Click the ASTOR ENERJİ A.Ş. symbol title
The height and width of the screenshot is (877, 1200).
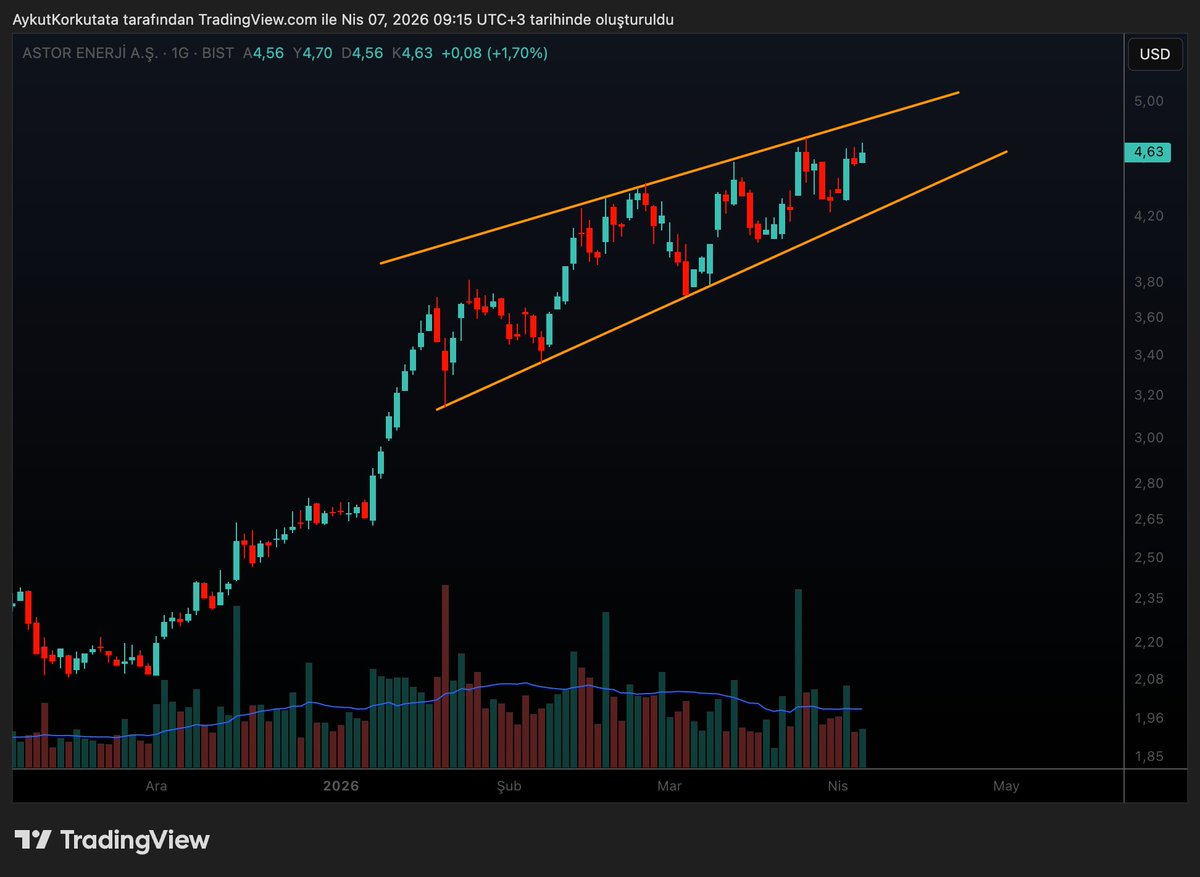(88, 53)
